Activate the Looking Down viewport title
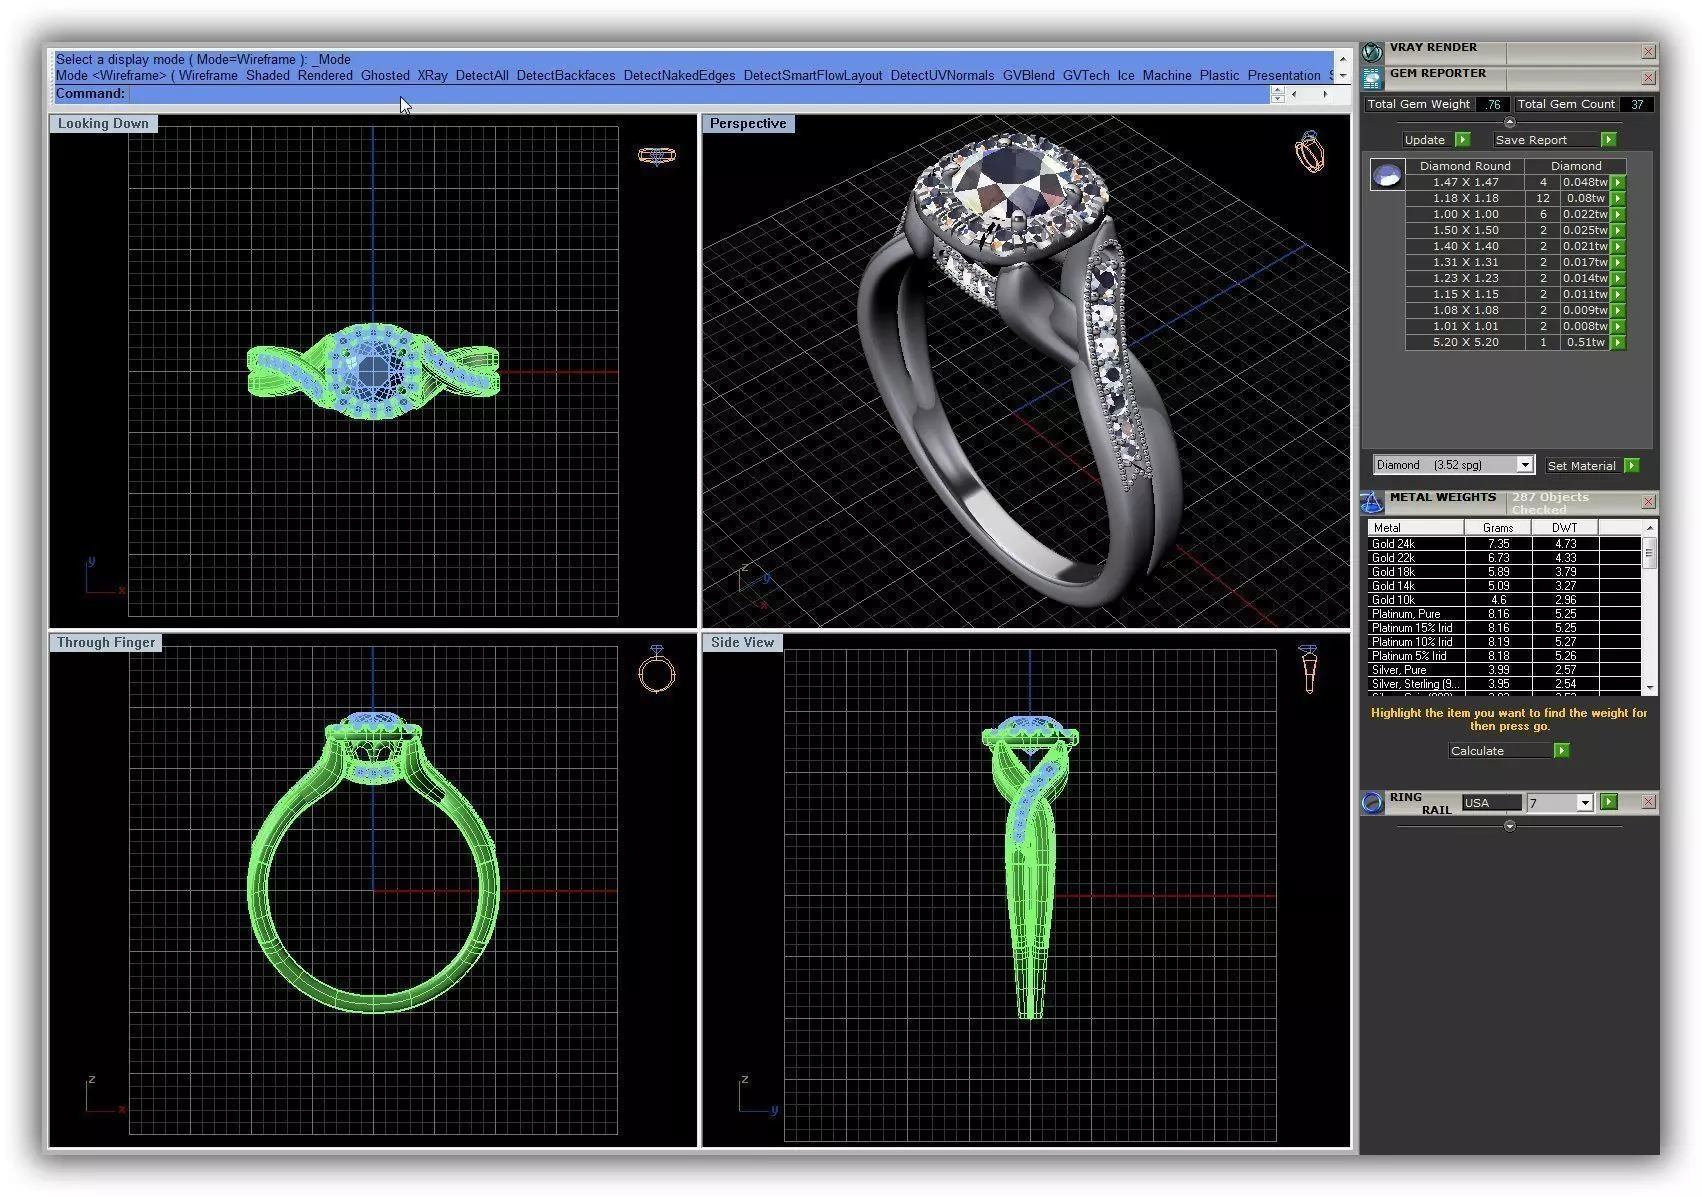This screenshot has height=1197, width=1702. click(x=103, y=124)
